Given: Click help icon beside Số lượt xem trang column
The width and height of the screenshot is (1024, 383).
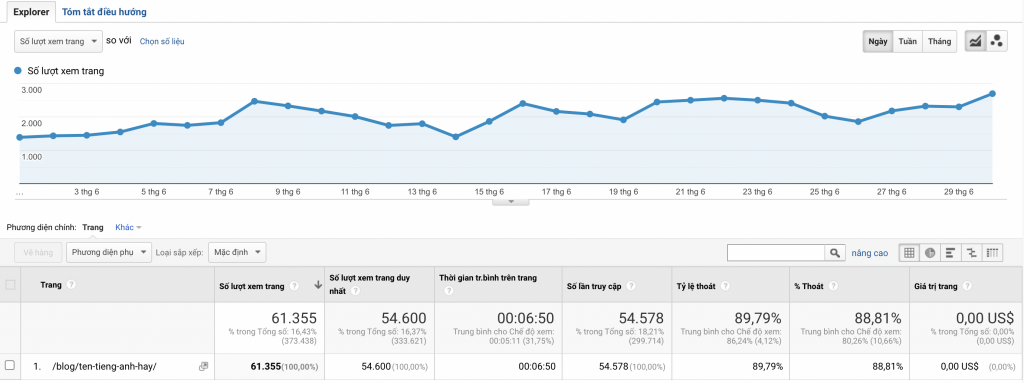Looking at the screenshot, I should (295, 286).
